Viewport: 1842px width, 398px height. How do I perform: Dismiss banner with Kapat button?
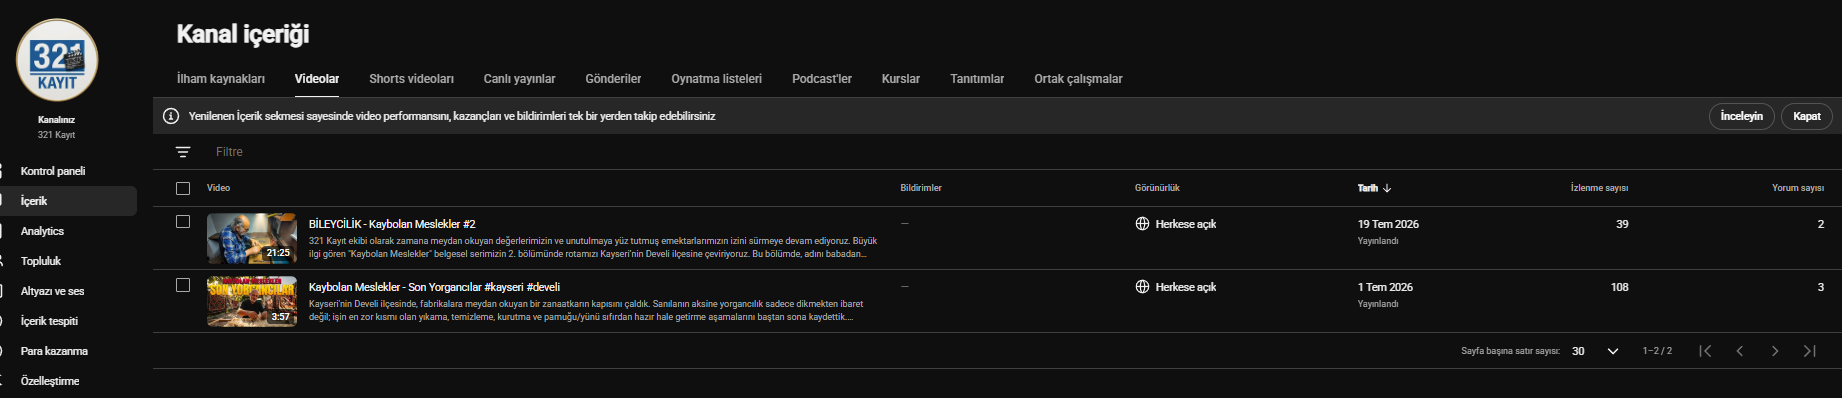point(1807,116)
